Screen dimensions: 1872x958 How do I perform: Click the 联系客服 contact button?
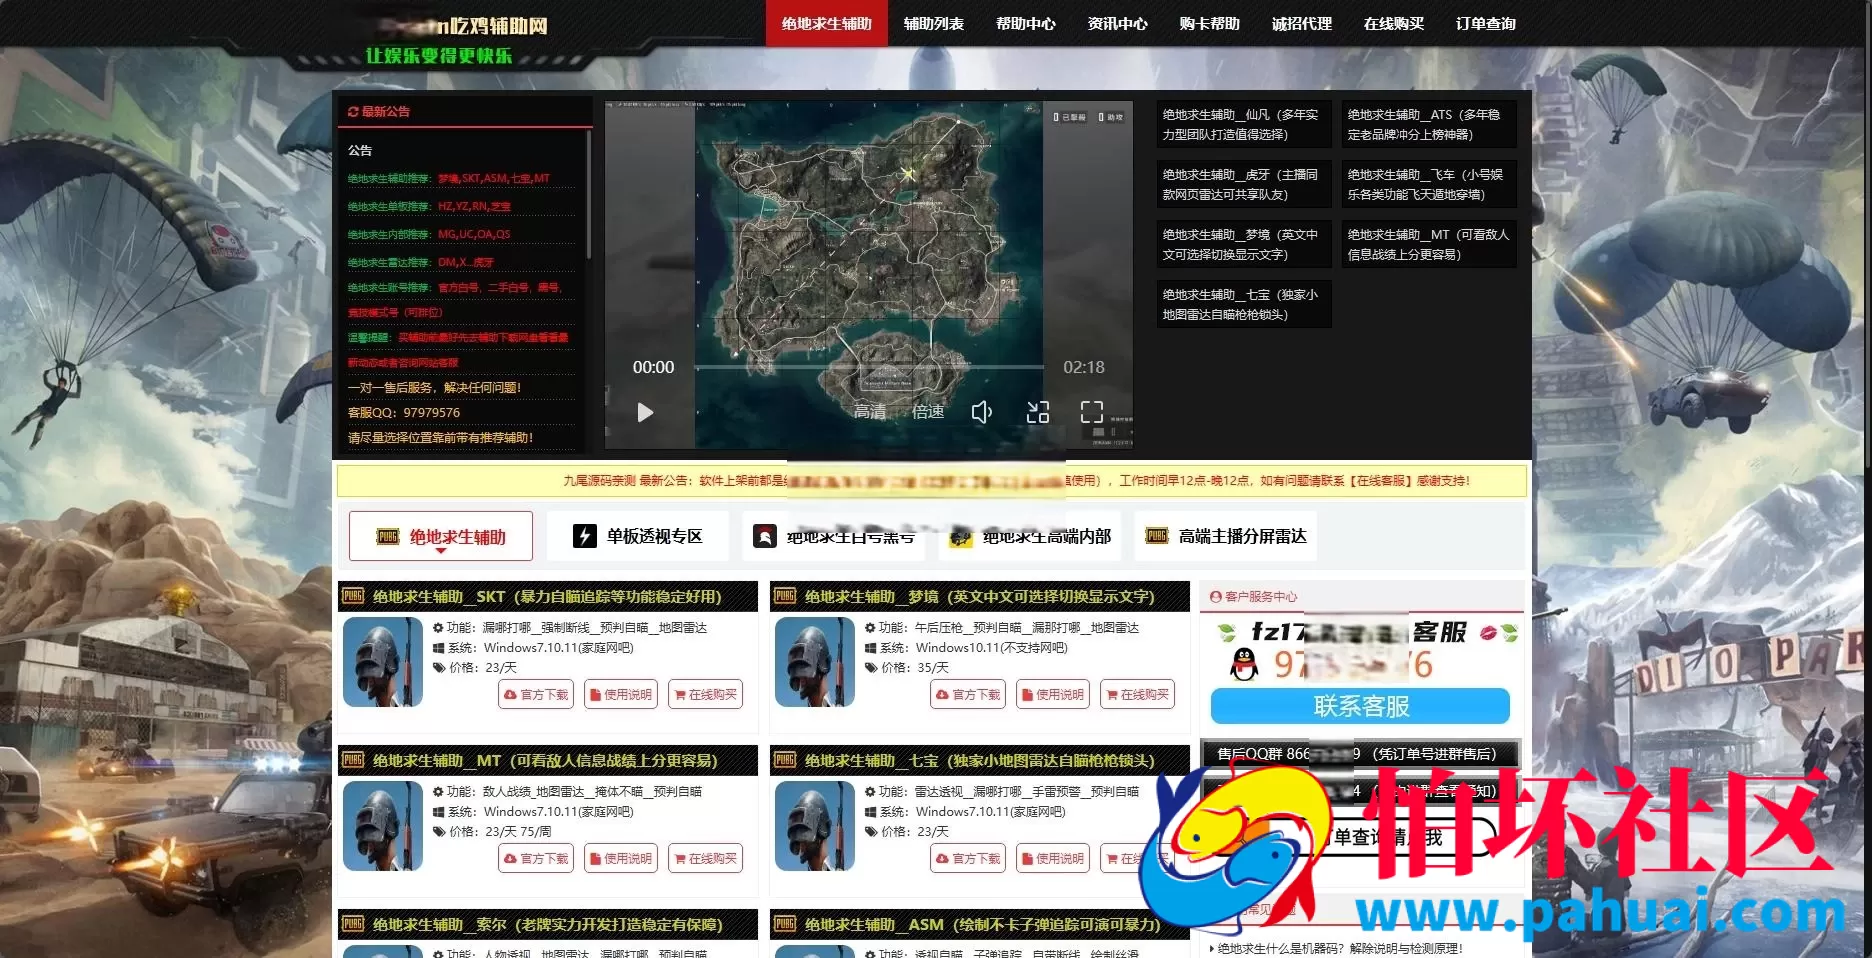click(x=1360, y=706)
